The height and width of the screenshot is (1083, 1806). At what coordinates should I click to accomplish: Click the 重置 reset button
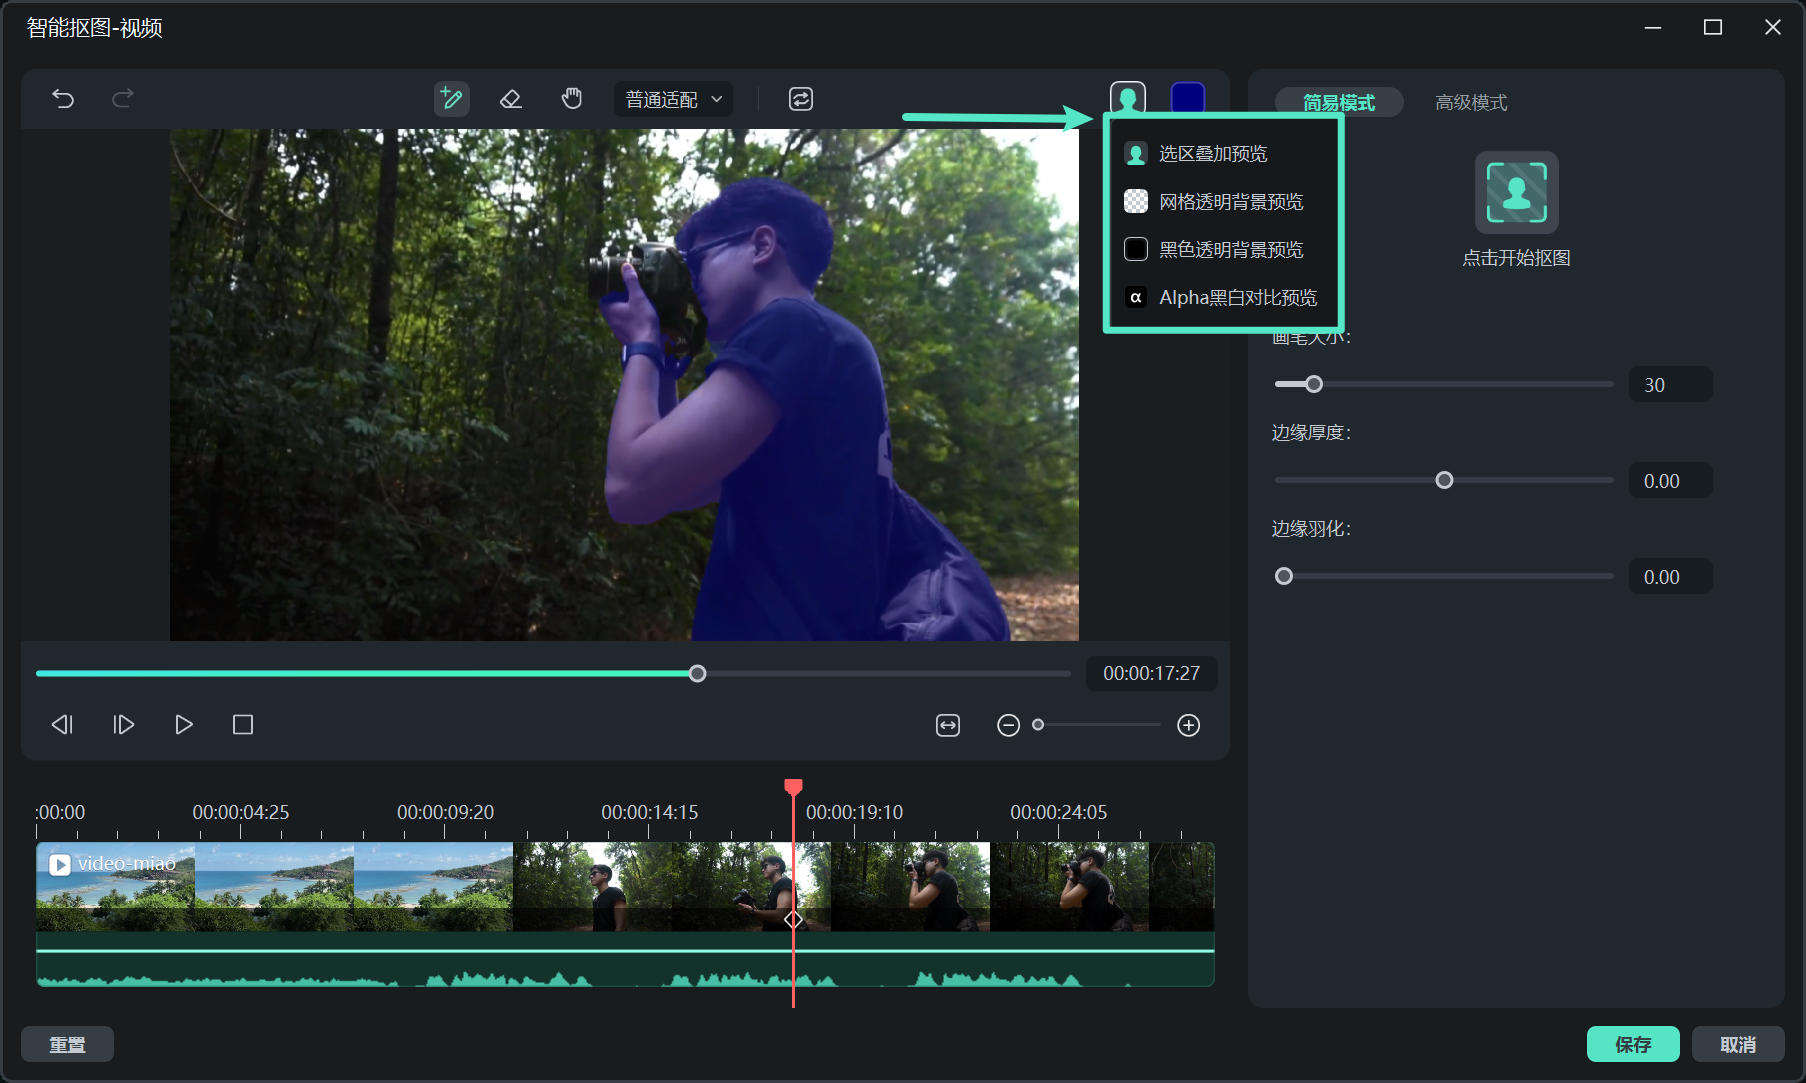click(x=68, y=1045)
